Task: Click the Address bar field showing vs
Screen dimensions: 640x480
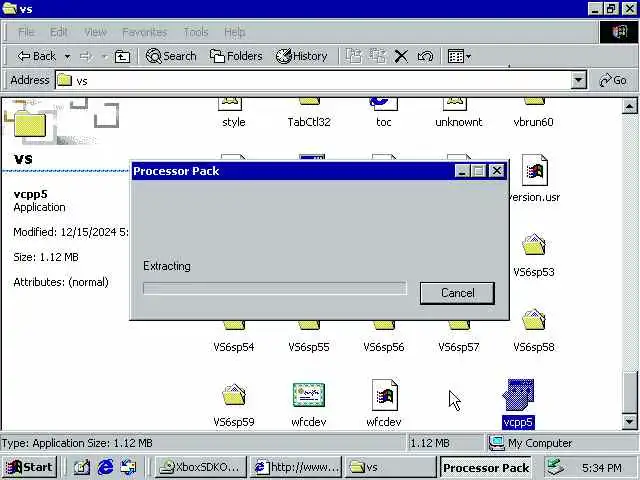Action: 313,80
